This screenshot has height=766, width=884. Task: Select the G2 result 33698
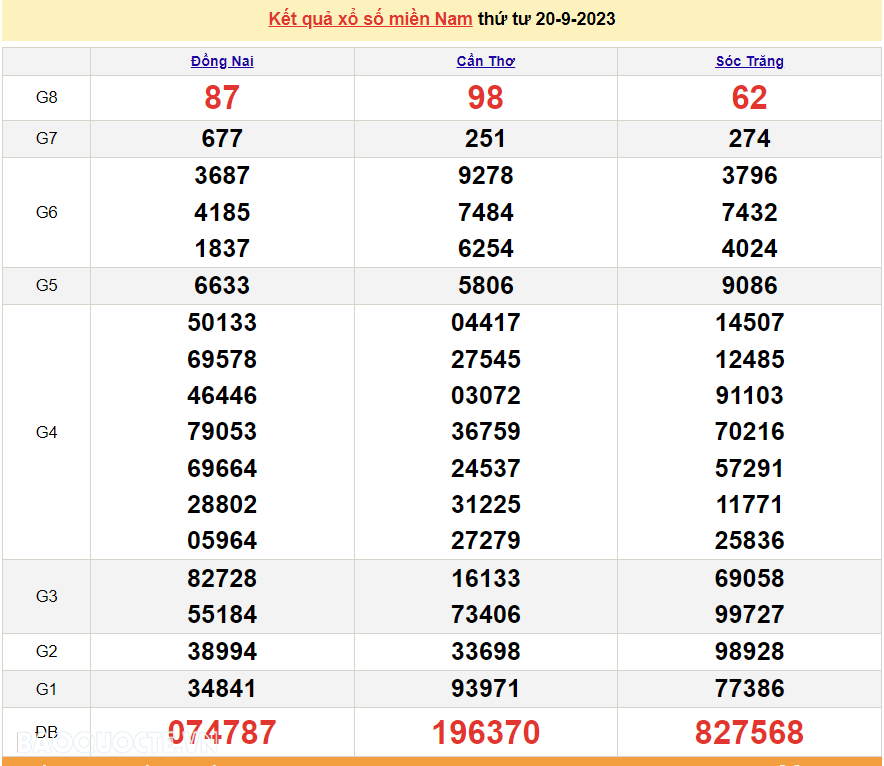[x=486, y=652]
